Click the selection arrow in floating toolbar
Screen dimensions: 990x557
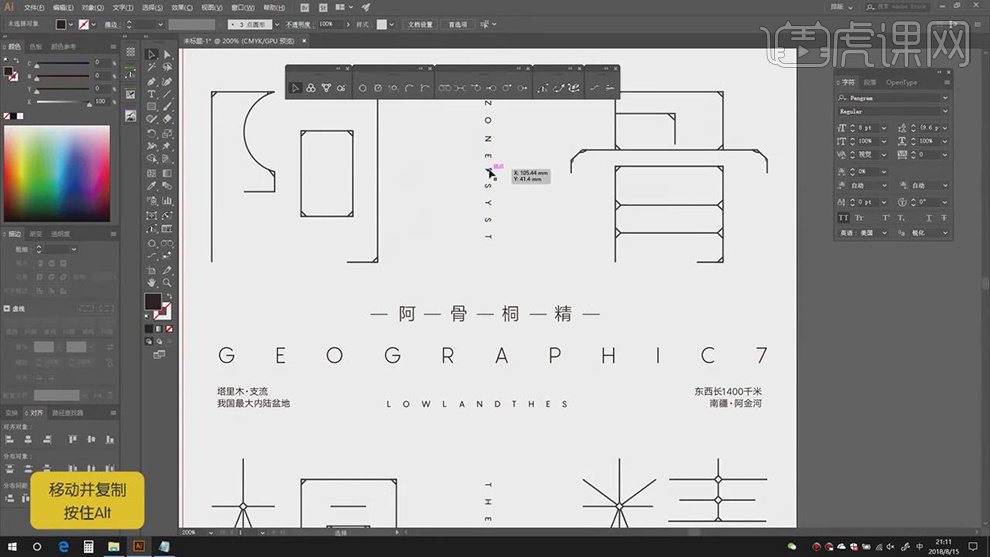(296, 88)
